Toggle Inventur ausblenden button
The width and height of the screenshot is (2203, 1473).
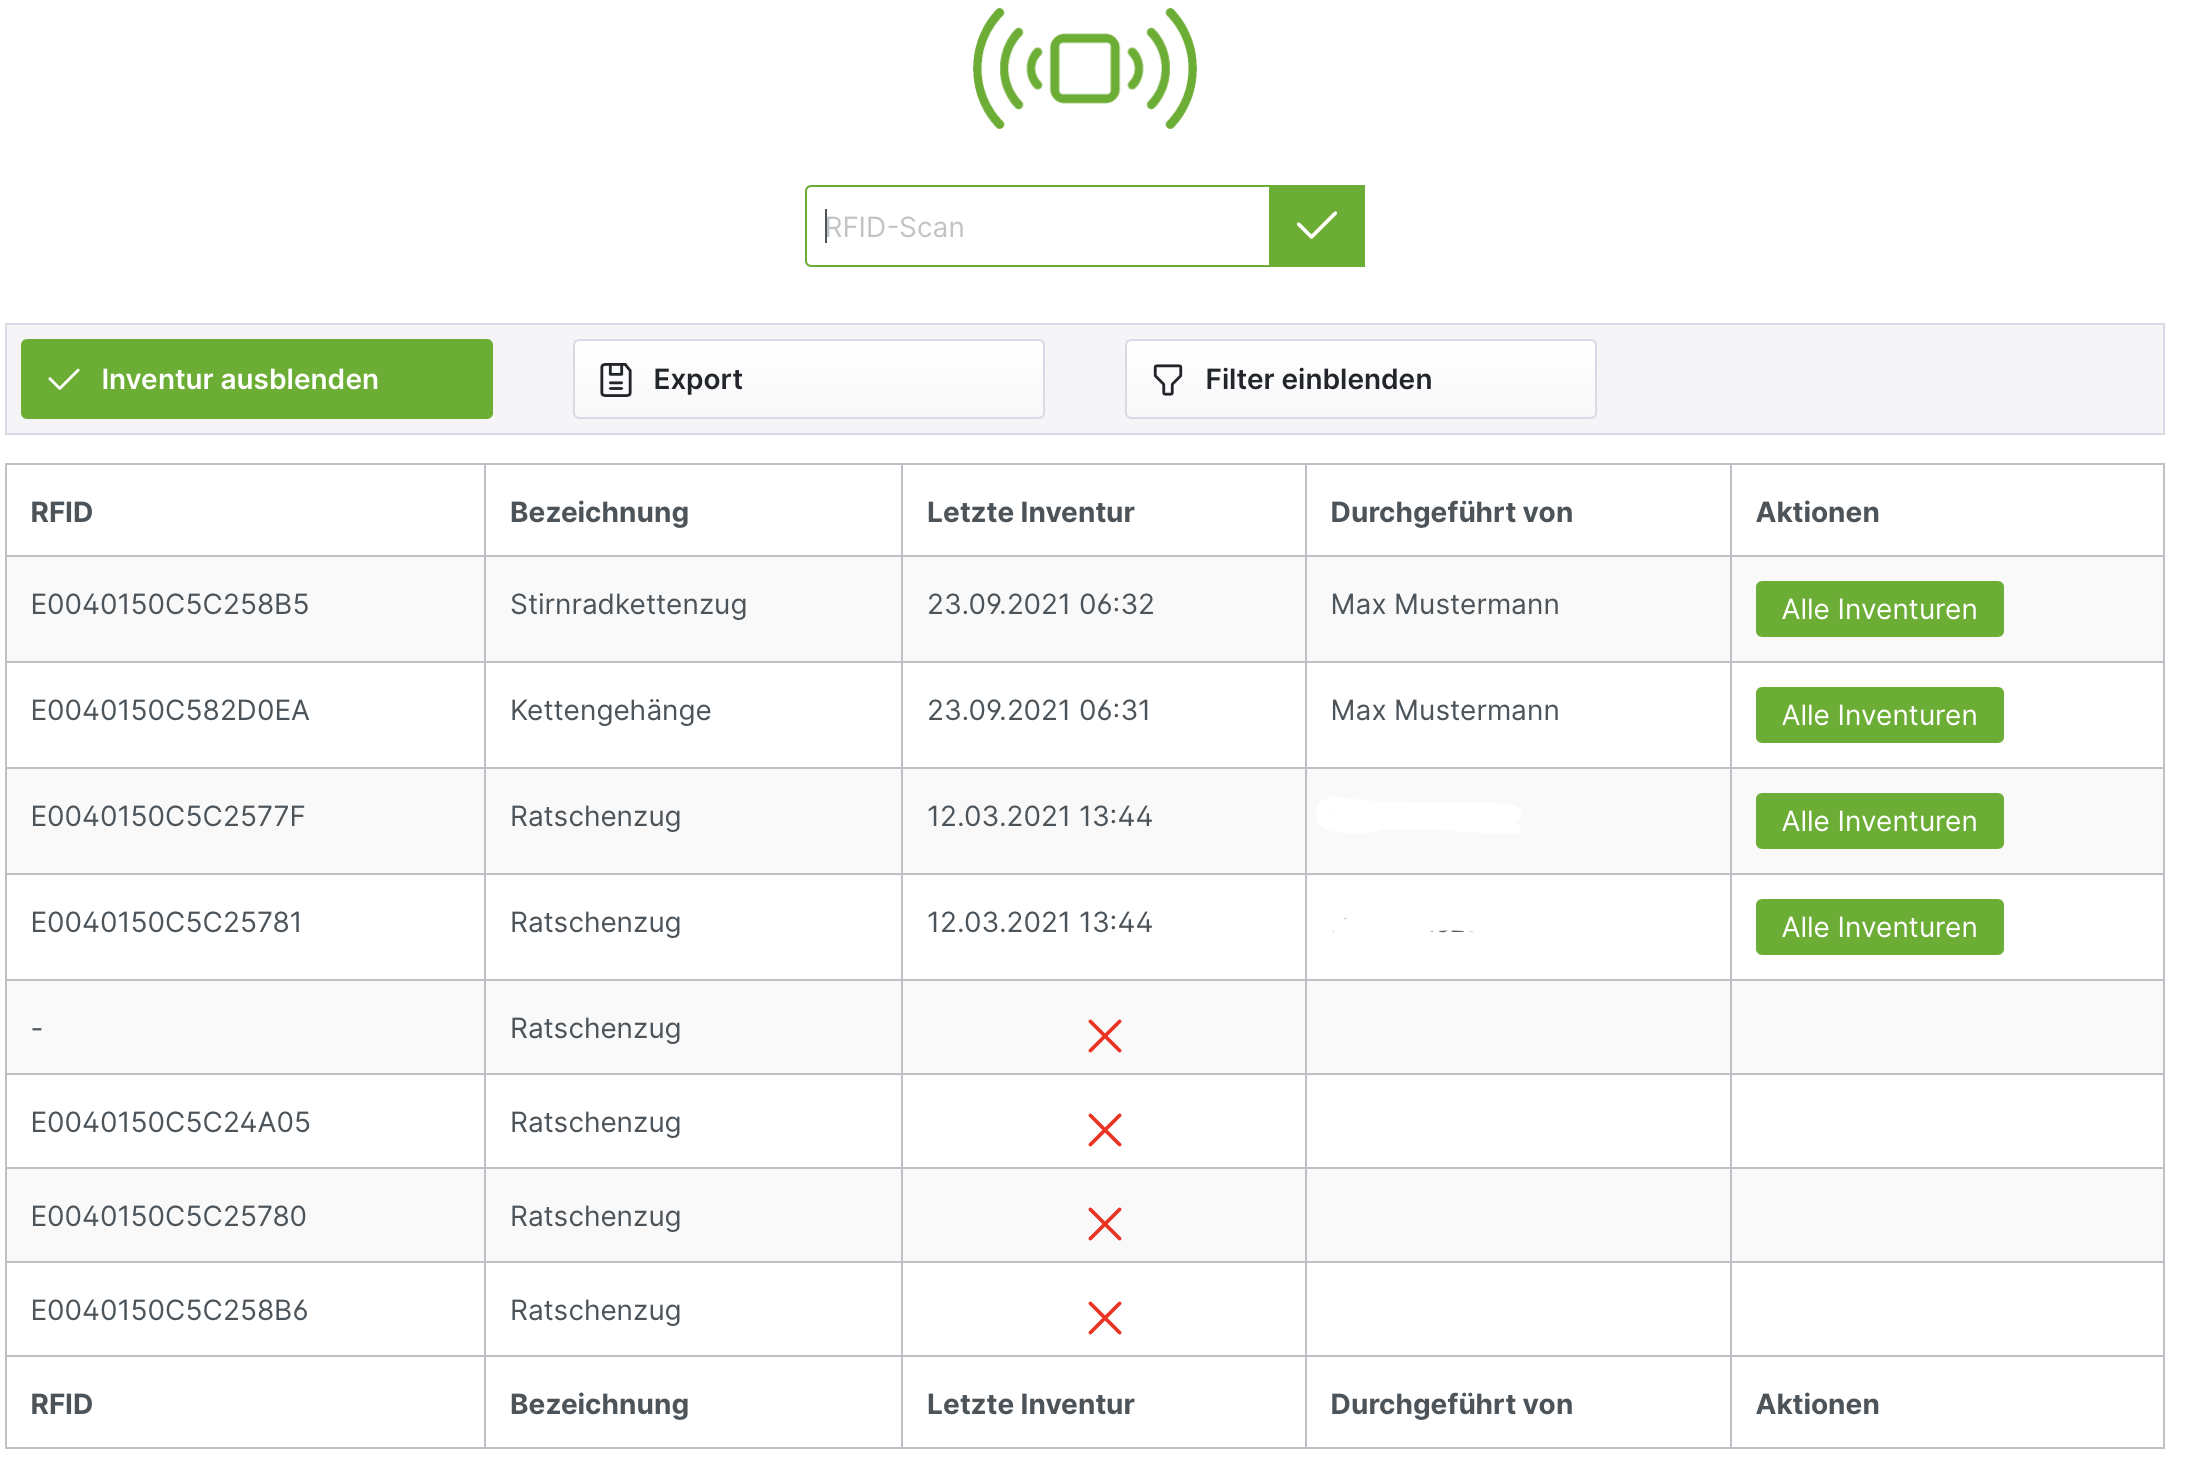tap(256, 379)
